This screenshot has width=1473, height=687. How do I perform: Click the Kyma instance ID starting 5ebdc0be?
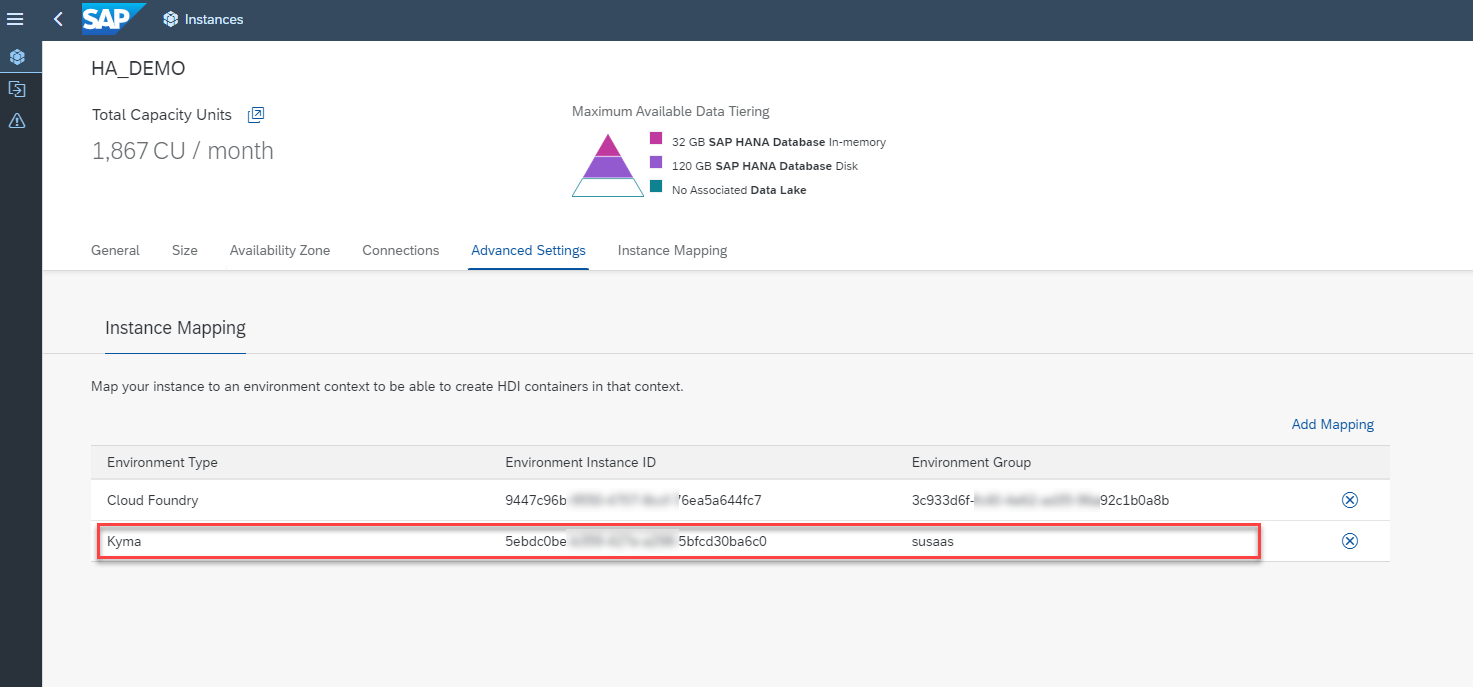point(636,541)
